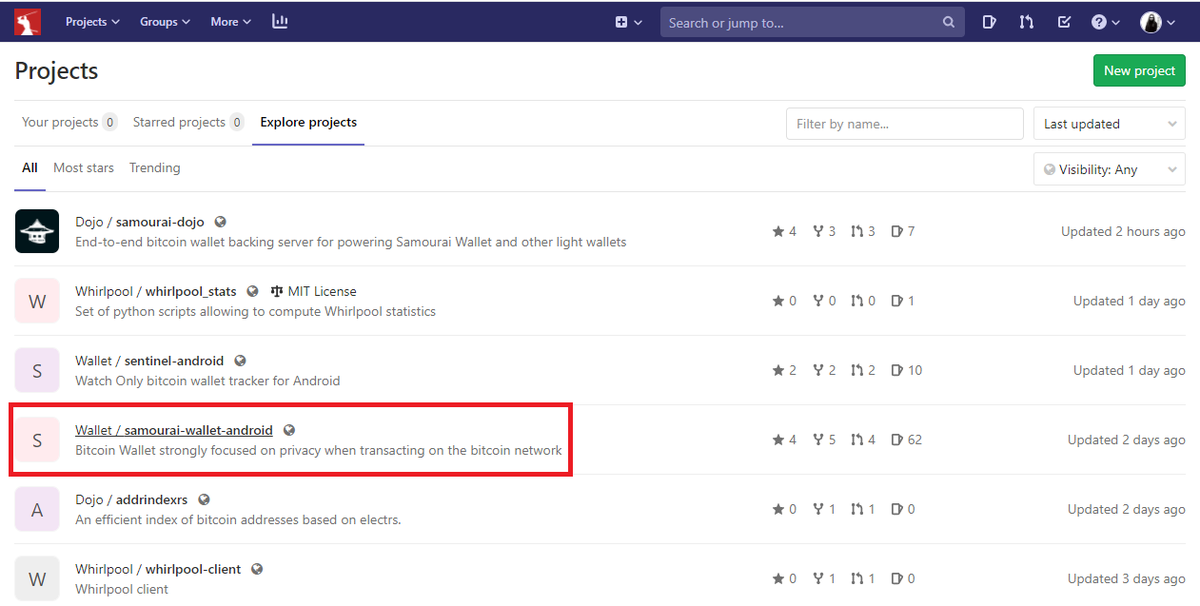Click 'Updated 2 hours ago' on samourai-dojo
The width and height of the screenshot is (1200, 606).
click(1123, 231)
